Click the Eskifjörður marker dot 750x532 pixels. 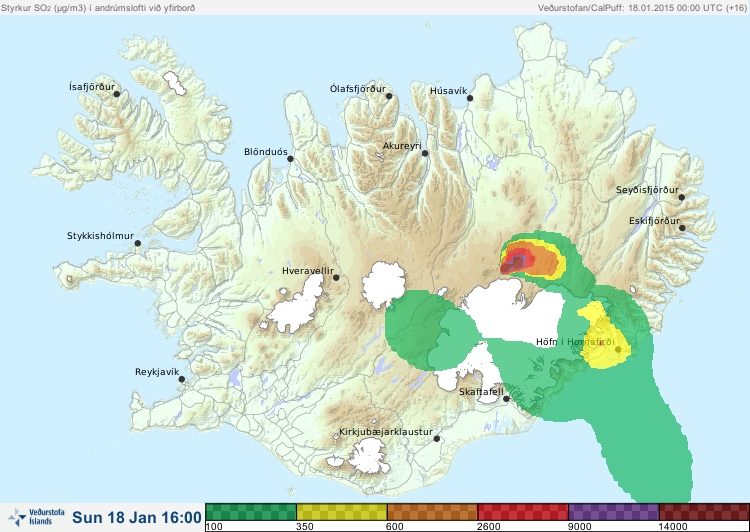[682, 228]
